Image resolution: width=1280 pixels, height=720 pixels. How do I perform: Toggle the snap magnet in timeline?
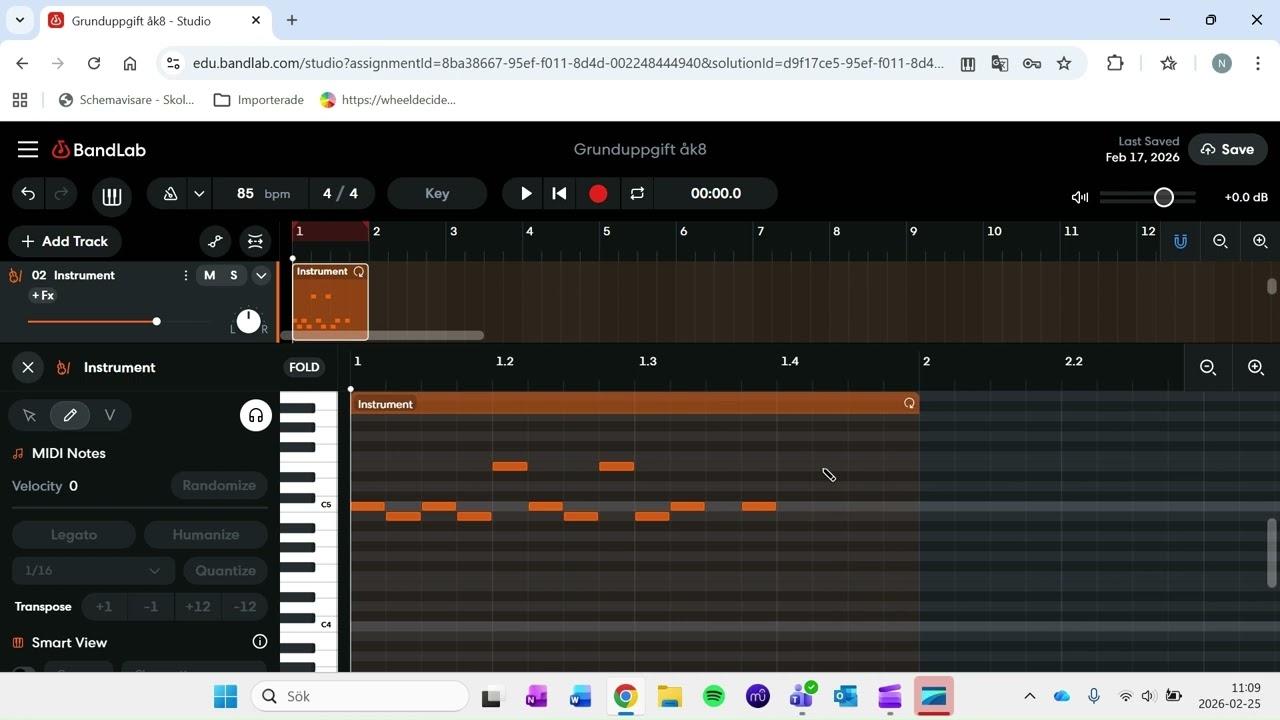pyautogui.click(x=1181, y=241)
